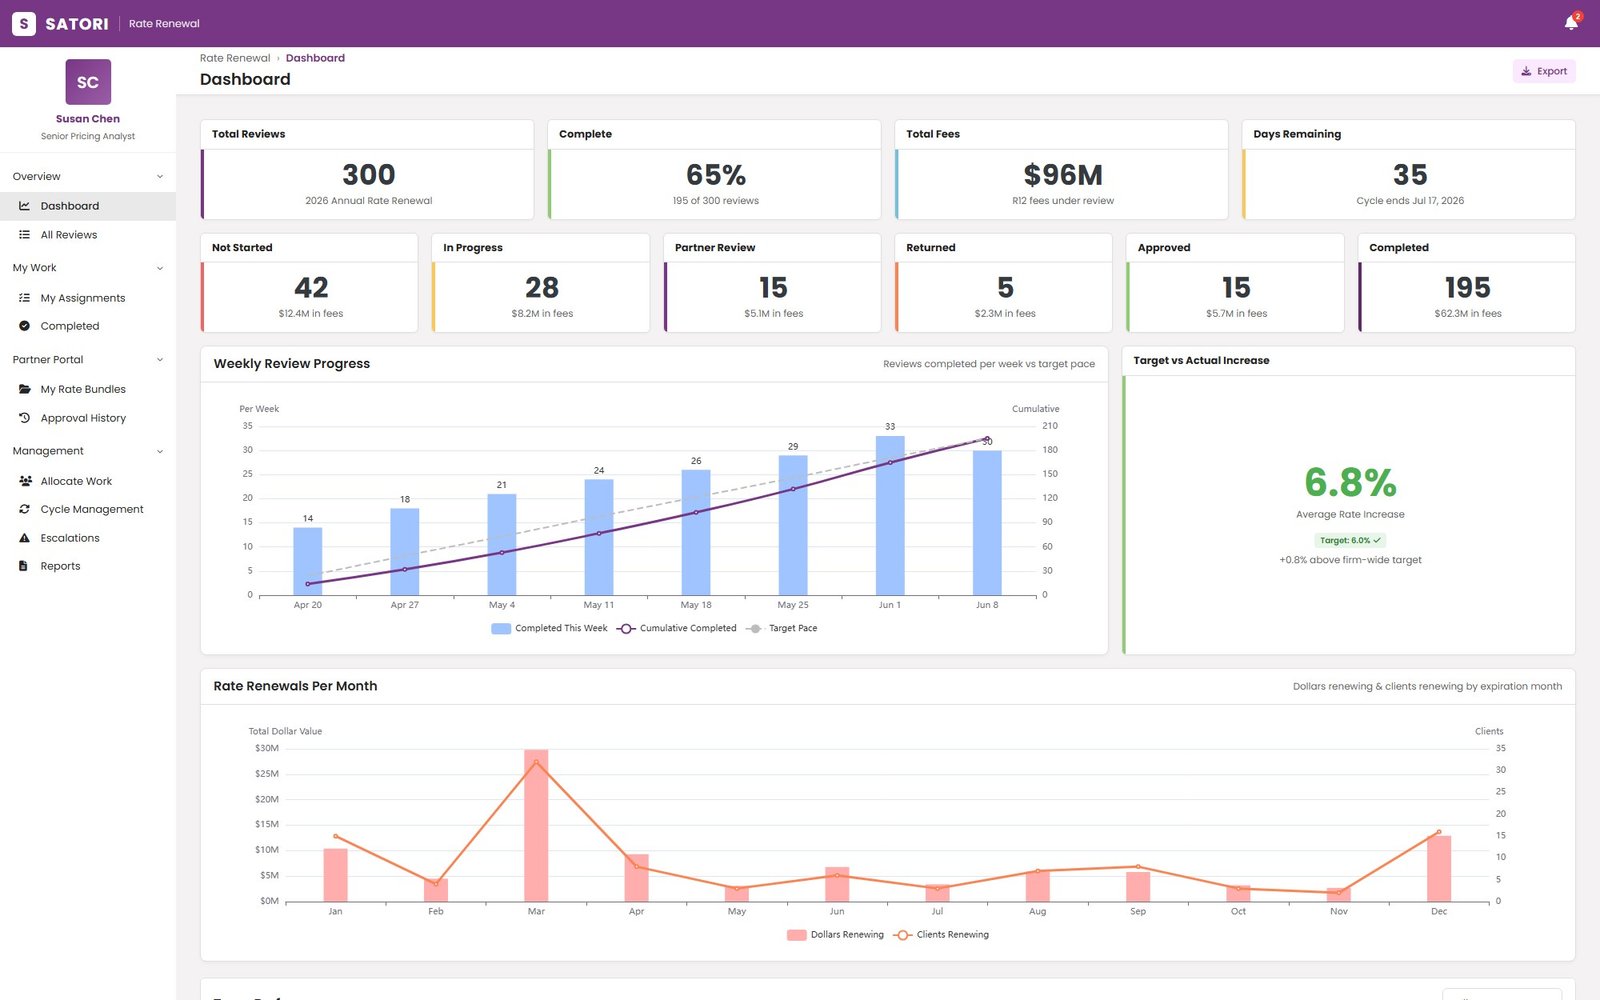Click the Target: 6.0% badge
Image resolution: width=1600 pixels, height=1000 pixels.
click(x=1350, y=540)
